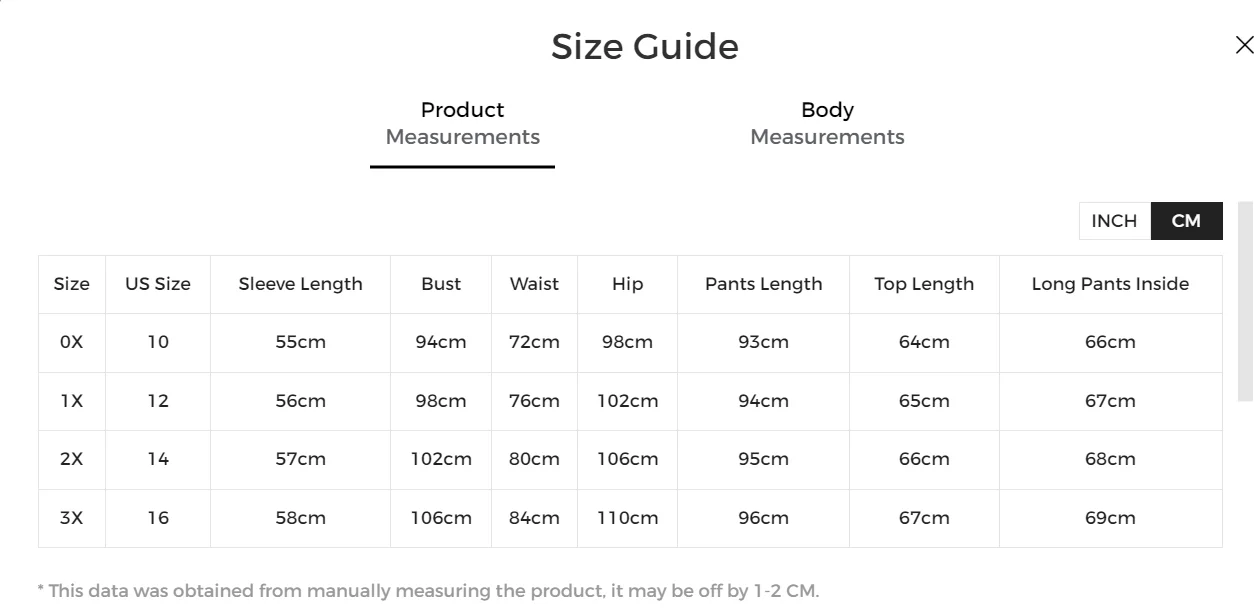Click the 2X size row label

point(71,459)
